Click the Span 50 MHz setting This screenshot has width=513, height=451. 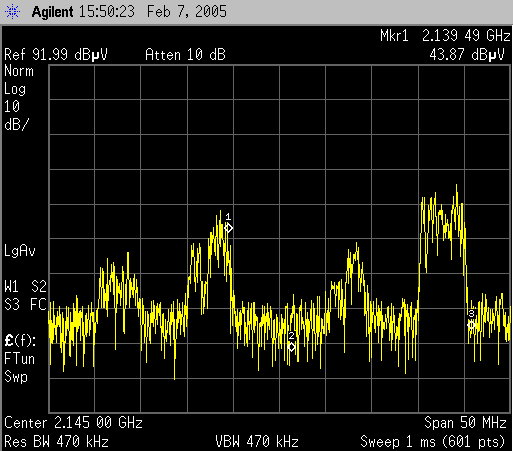(465, 423)
